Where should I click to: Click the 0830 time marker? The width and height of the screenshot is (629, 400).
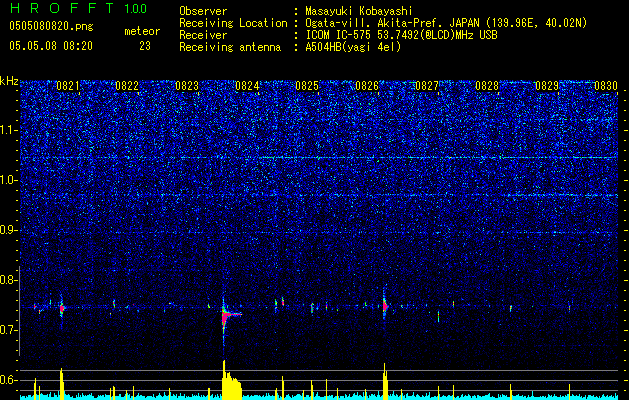coord(606,86)
